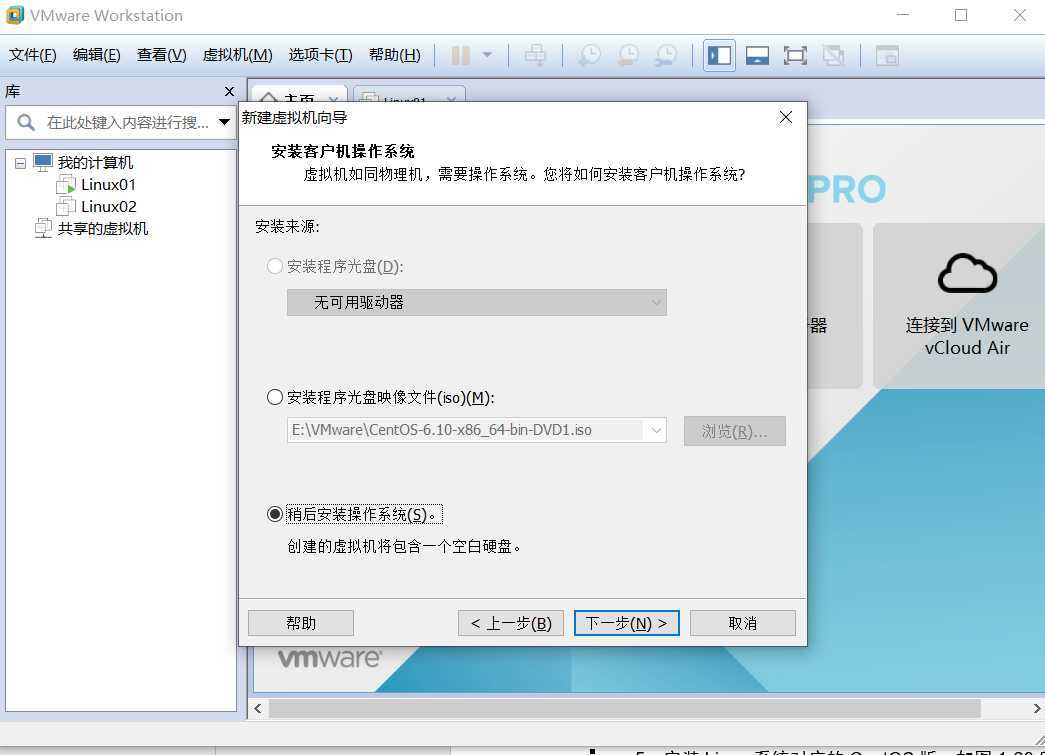Open the 查看(V) menu
The width and height of the screenshot is (1045, 755).
point(161,55)
